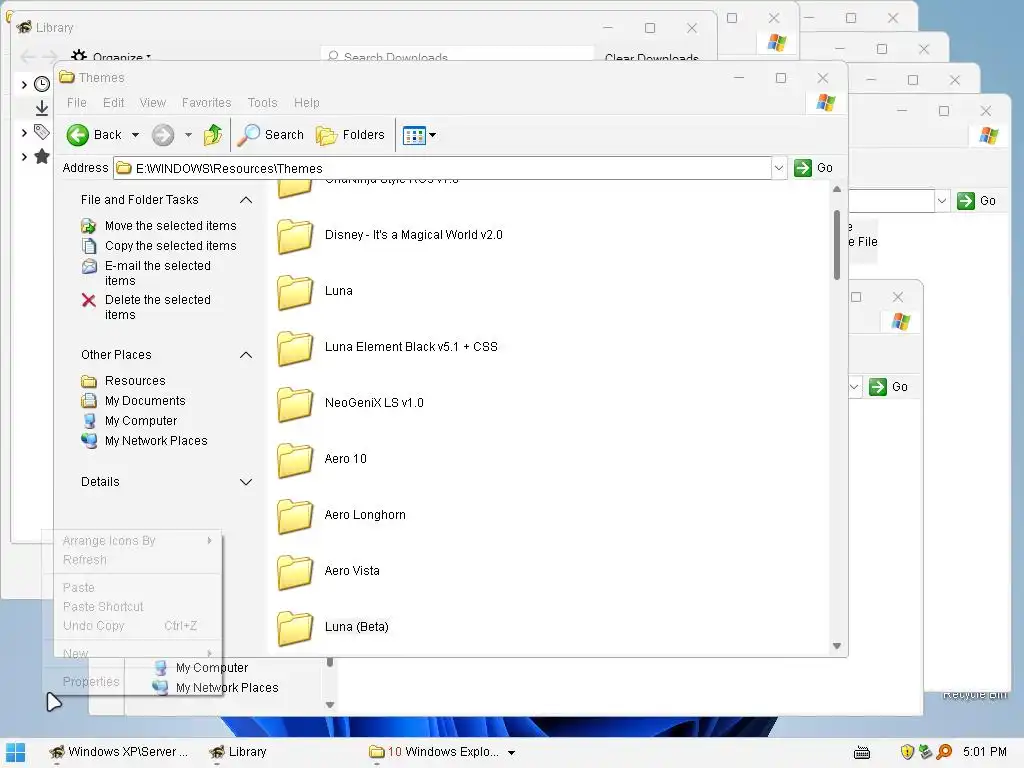
Task: Select the Aero 10 folder icon
Action: tap(295, 460)
